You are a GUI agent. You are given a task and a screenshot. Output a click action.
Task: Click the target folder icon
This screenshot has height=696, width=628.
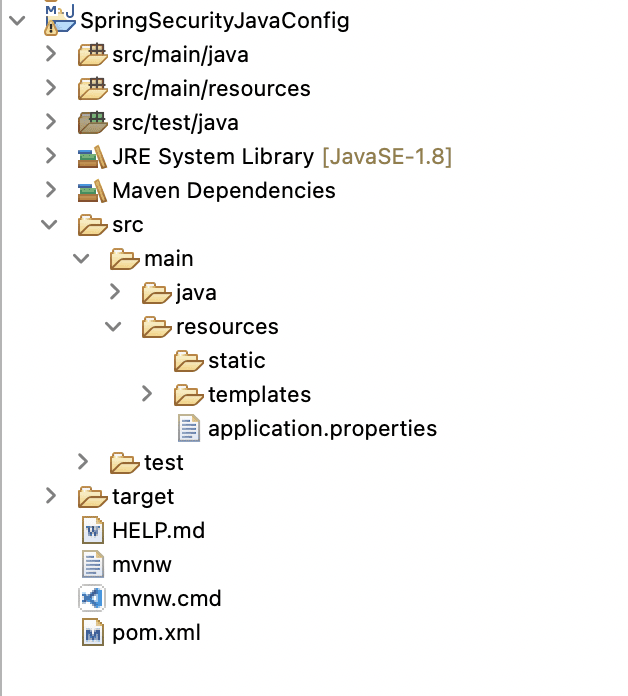pyautogui.click(x=92, y=497)
